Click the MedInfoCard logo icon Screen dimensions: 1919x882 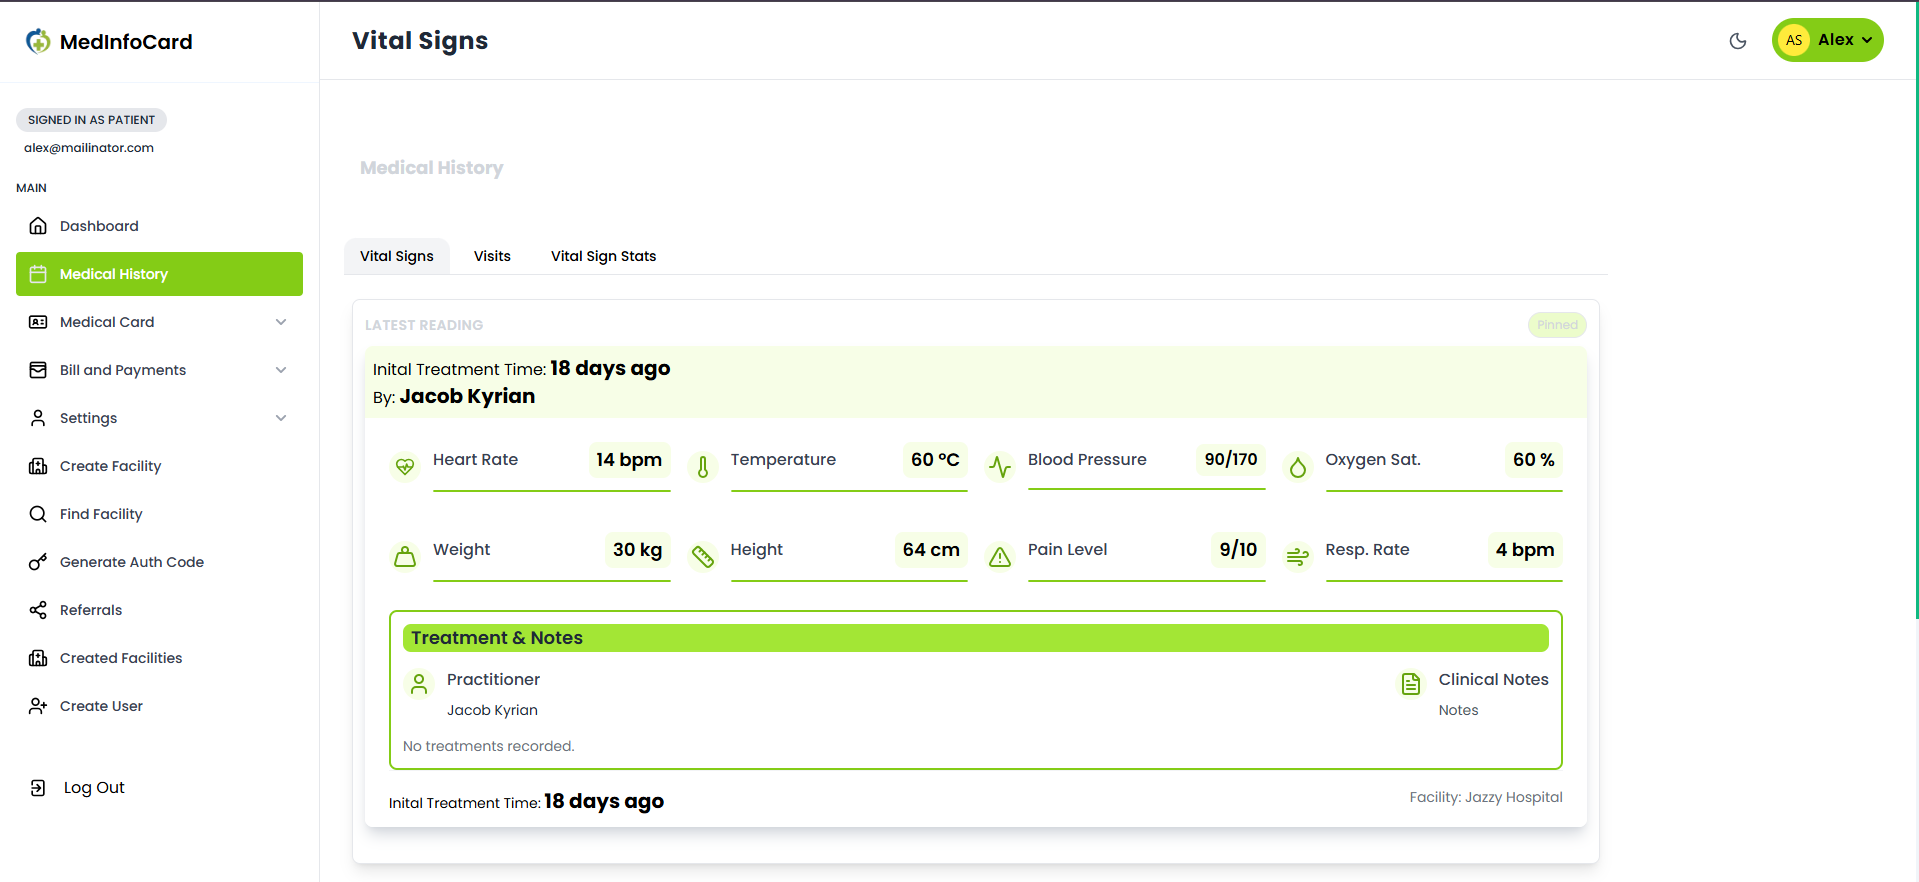coord(38,41)
